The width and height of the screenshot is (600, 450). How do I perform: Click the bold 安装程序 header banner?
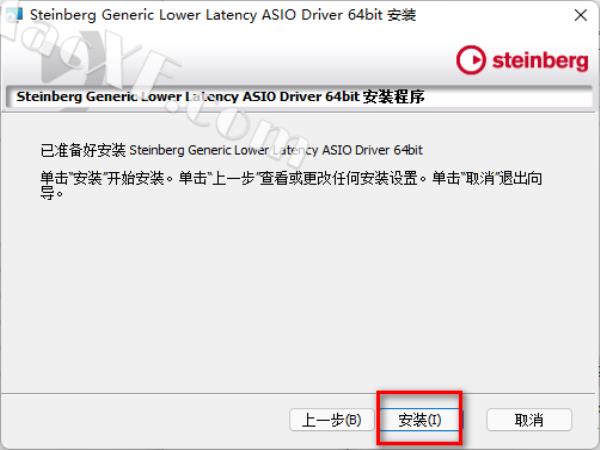pos(298,97)
